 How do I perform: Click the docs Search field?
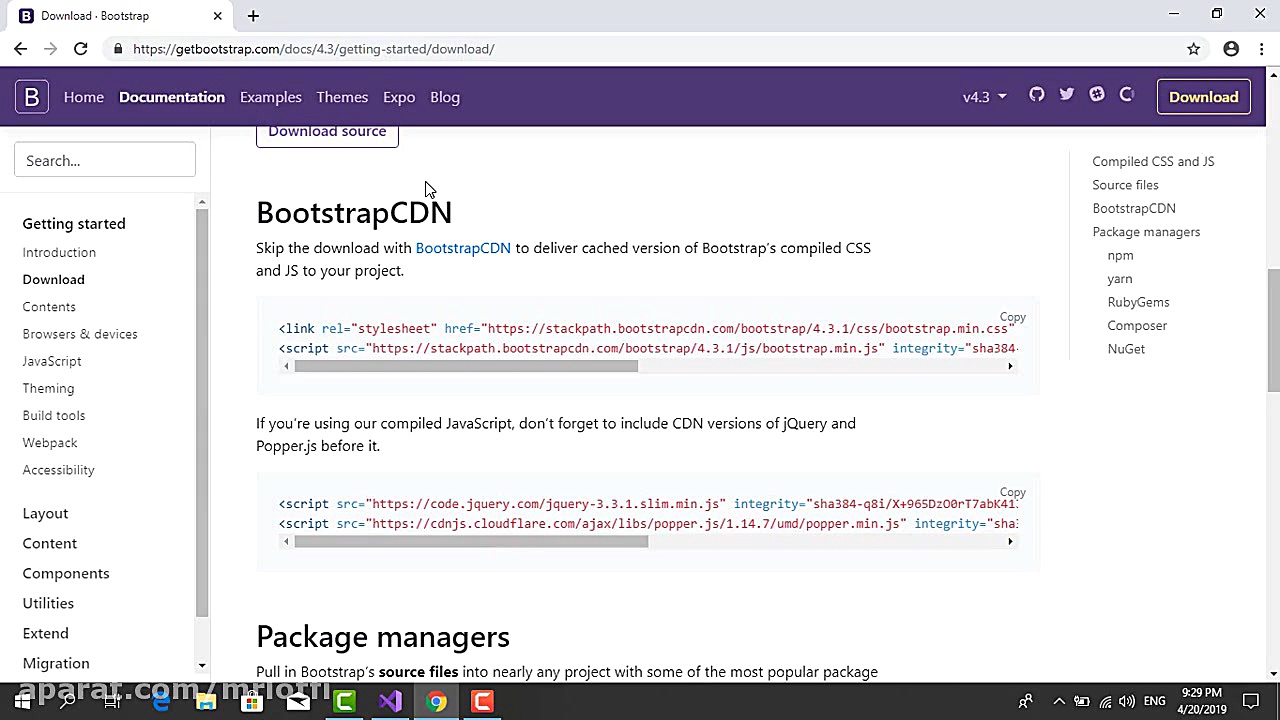point(105,160)
